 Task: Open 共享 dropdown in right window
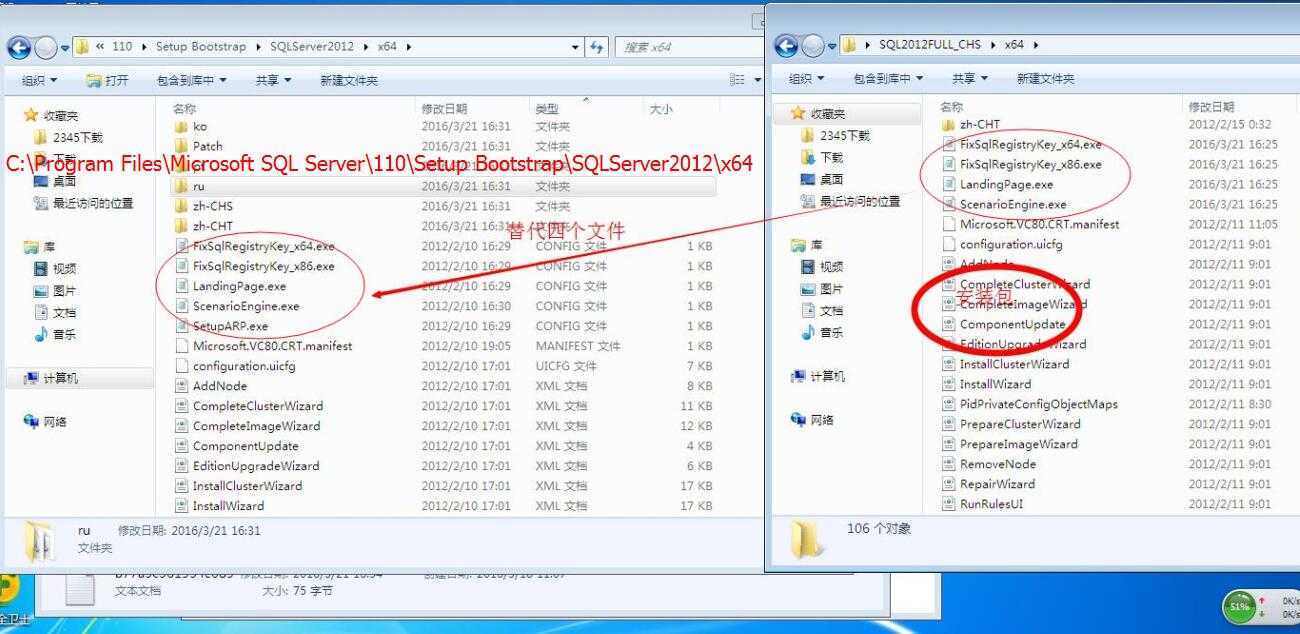pyautogui.click(x=970, y=78)
